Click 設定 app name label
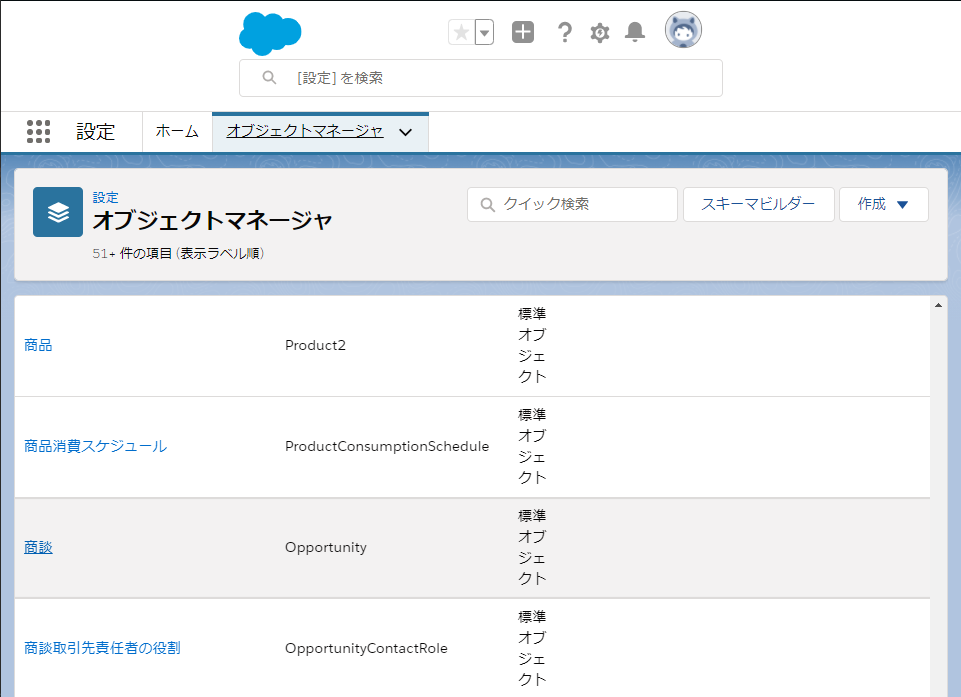Viewport: 961px width, 697px height. (x=96, y=131)
